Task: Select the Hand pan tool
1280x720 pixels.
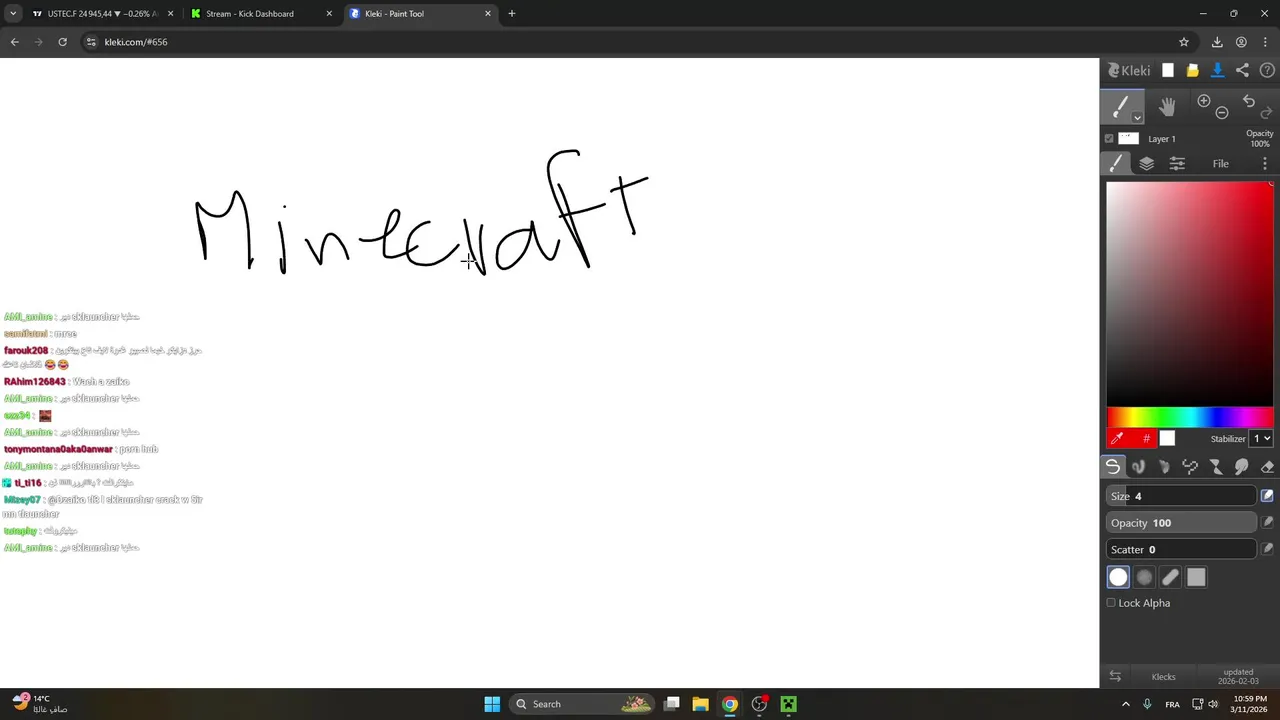Action: (x=1166, y=106)
